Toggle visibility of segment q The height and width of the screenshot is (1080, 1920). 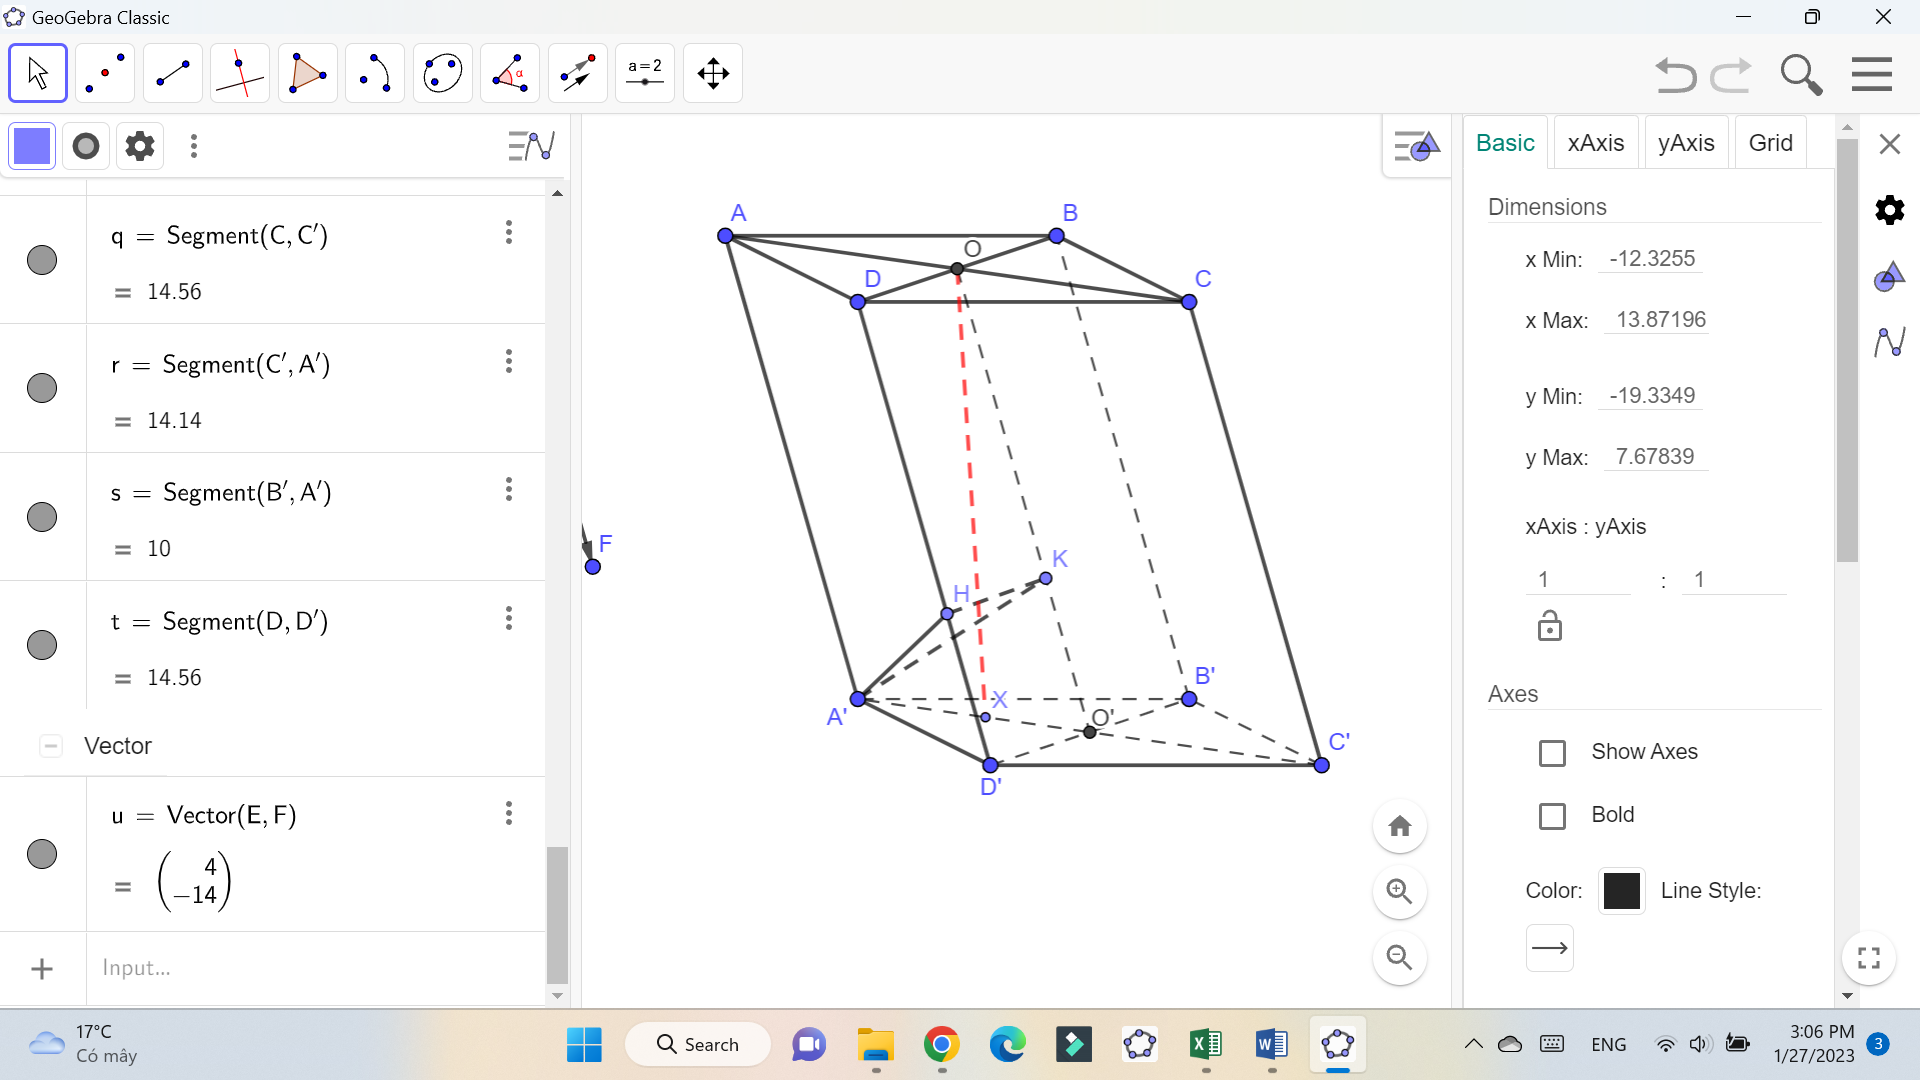click(x=42, y=260)
